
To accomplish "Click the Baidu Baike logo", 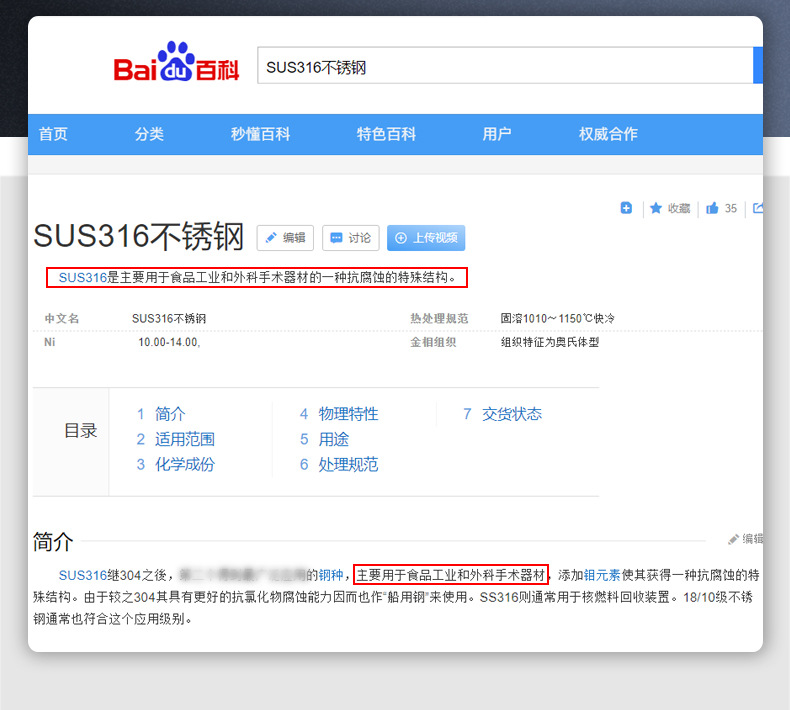I will [x=176, y=62].
